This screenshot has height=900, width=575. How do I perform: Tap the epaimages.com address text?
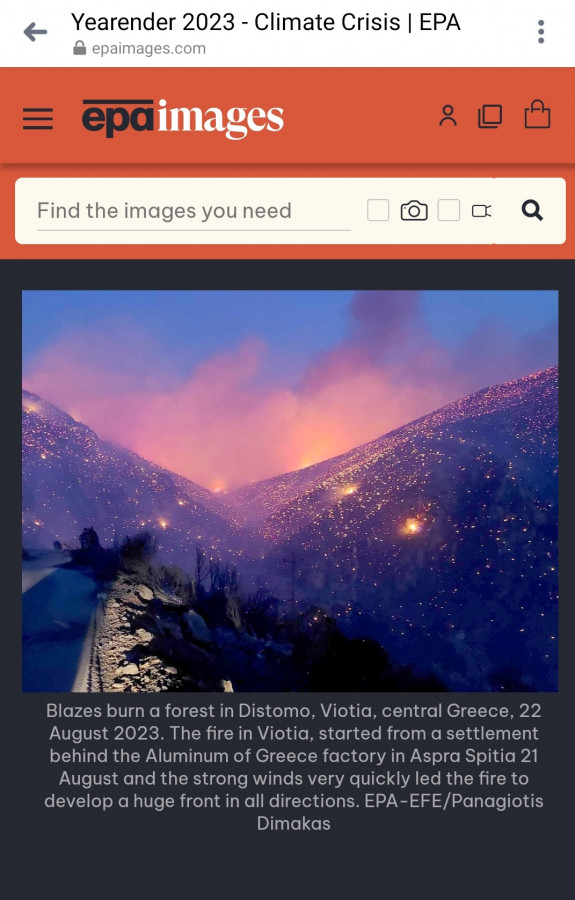coord(149,49)
